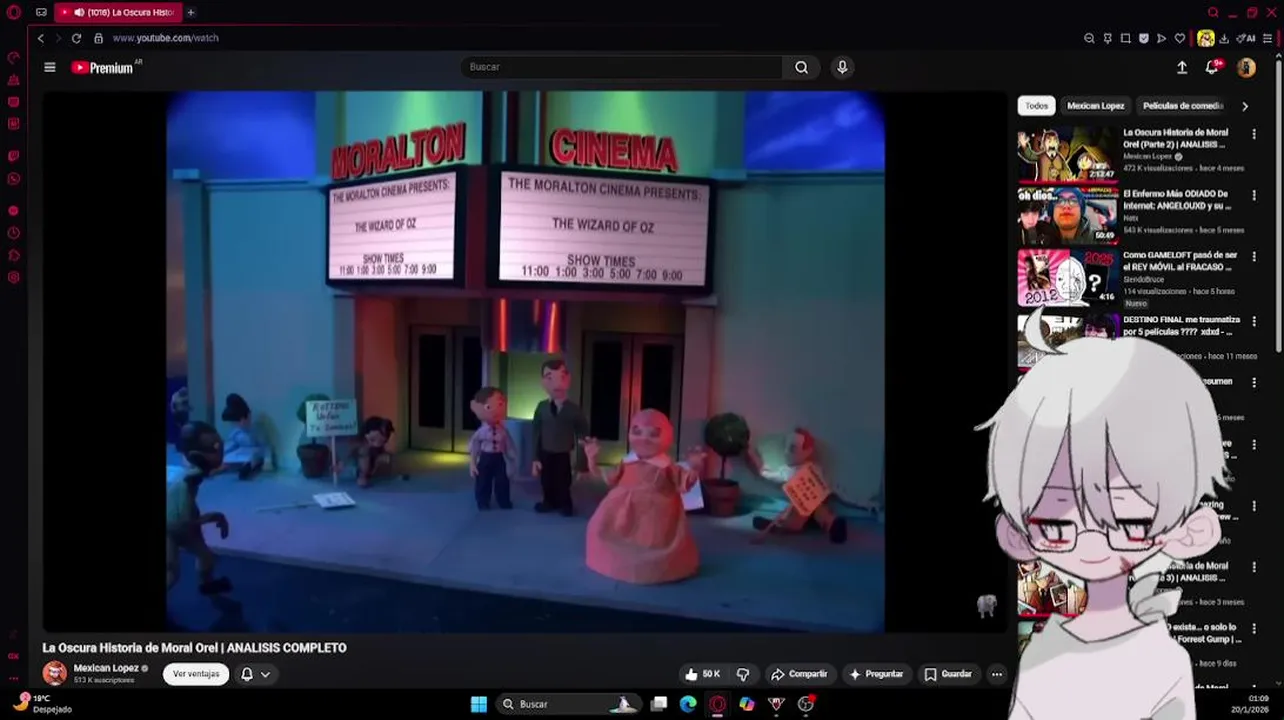Open the WhatsApp sidebar icon
Screen dimensions: 1284x720
(14, 179)
